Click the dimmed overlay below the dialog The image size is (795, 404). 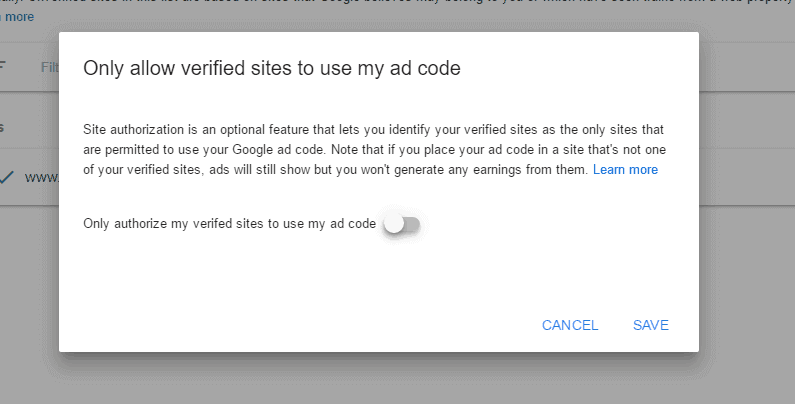(x=400, y=380)
